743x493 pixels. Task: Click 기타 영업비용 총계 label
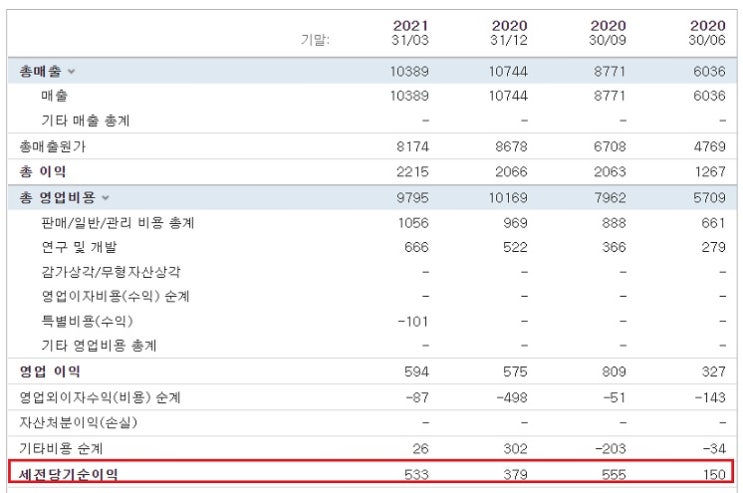[99, 346]
